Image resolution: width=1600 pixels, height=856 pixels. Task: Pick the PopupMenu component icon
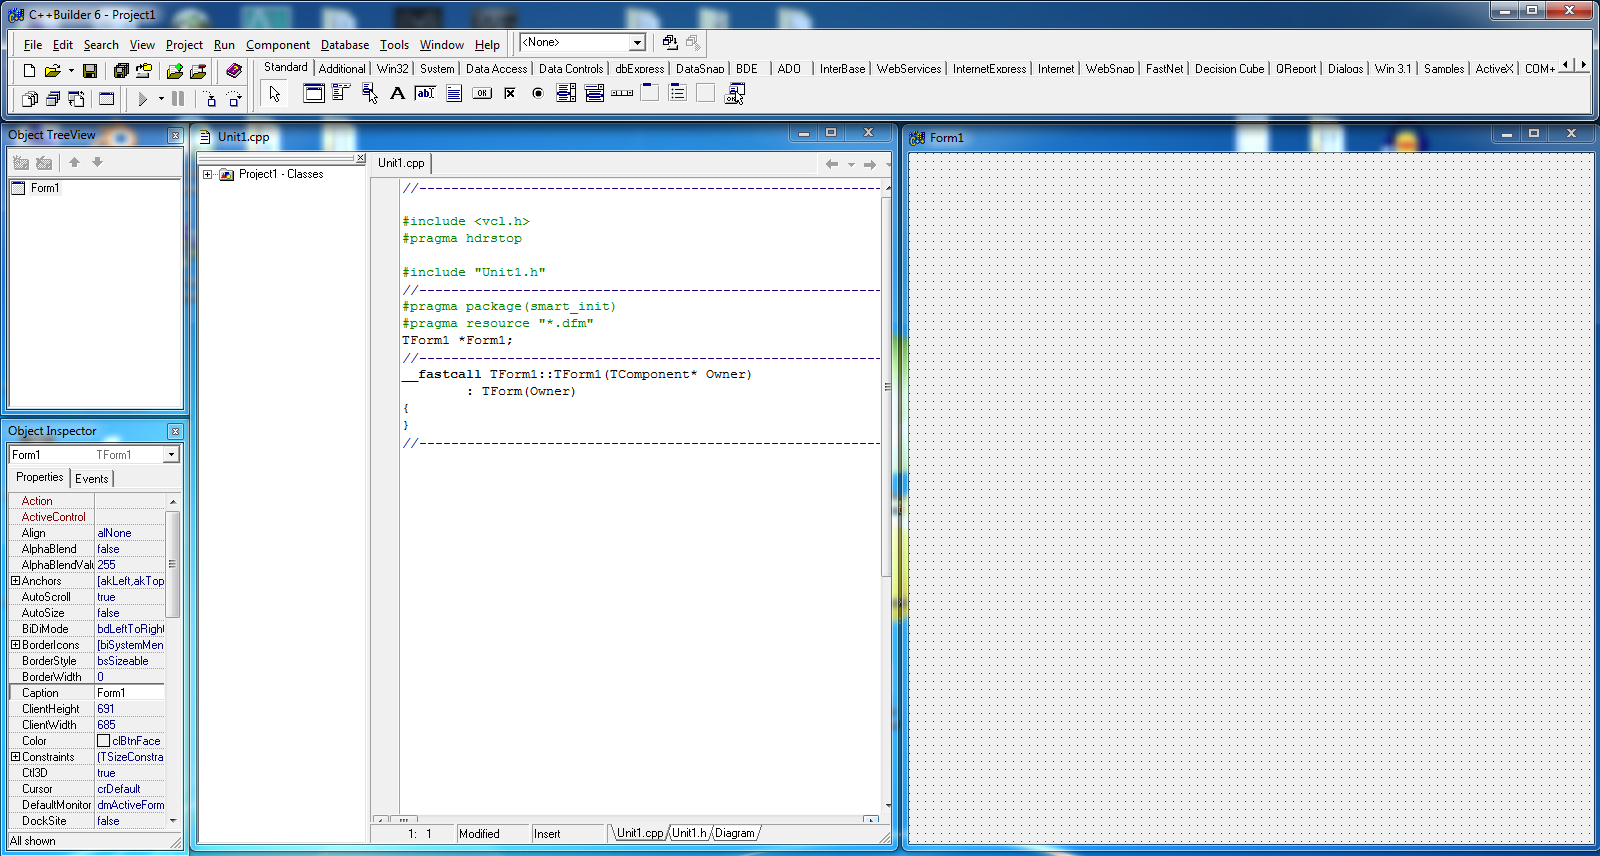tap(369, 93)
